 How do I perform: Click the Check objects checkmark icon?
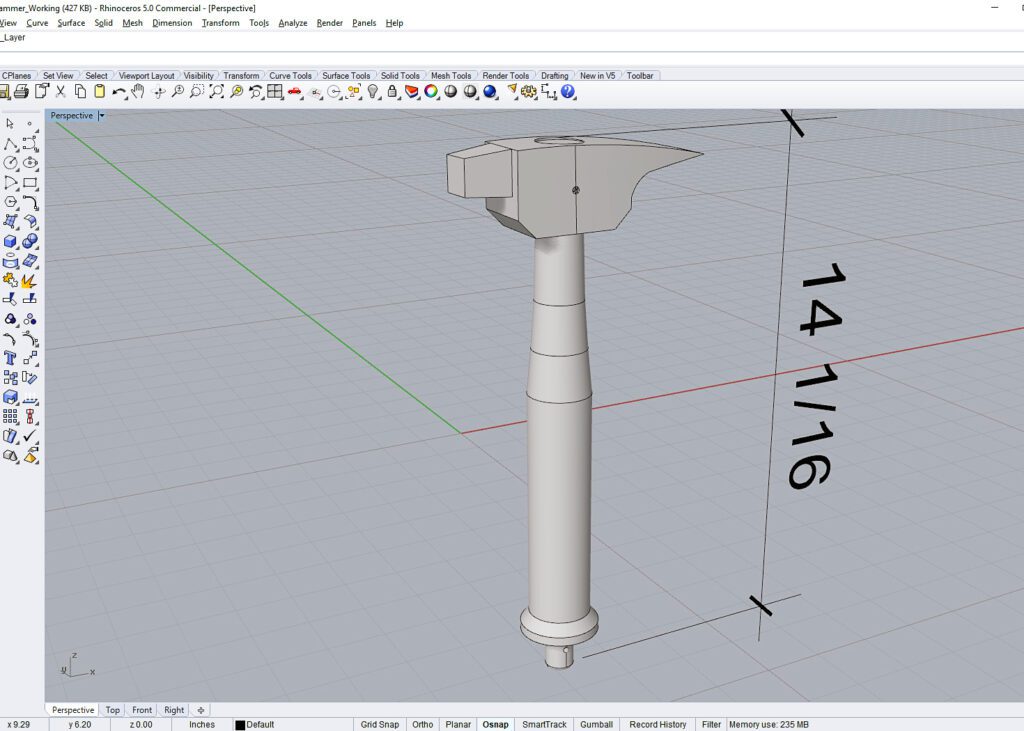(30, 436)
